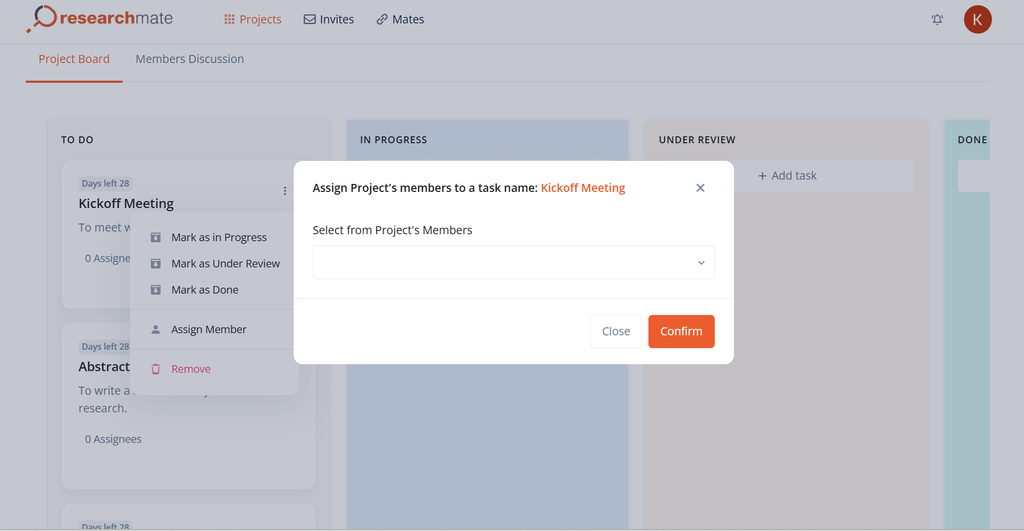The width and height of the screenshot is (1024, 531).
Task: Open Select from Project's Members combo box
Action: pyautogui.click(x=513, y=263)
